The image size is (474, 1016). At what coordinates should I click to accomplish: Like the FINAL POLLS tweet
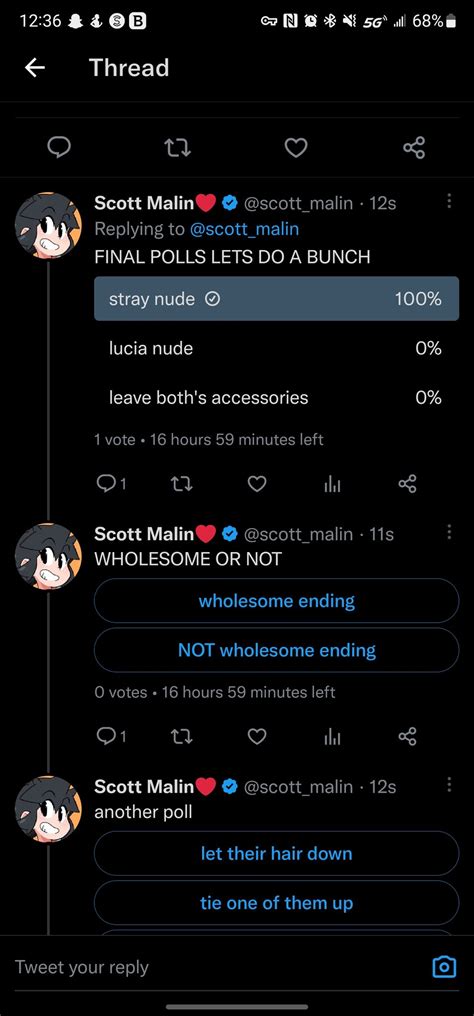[257, 484]
